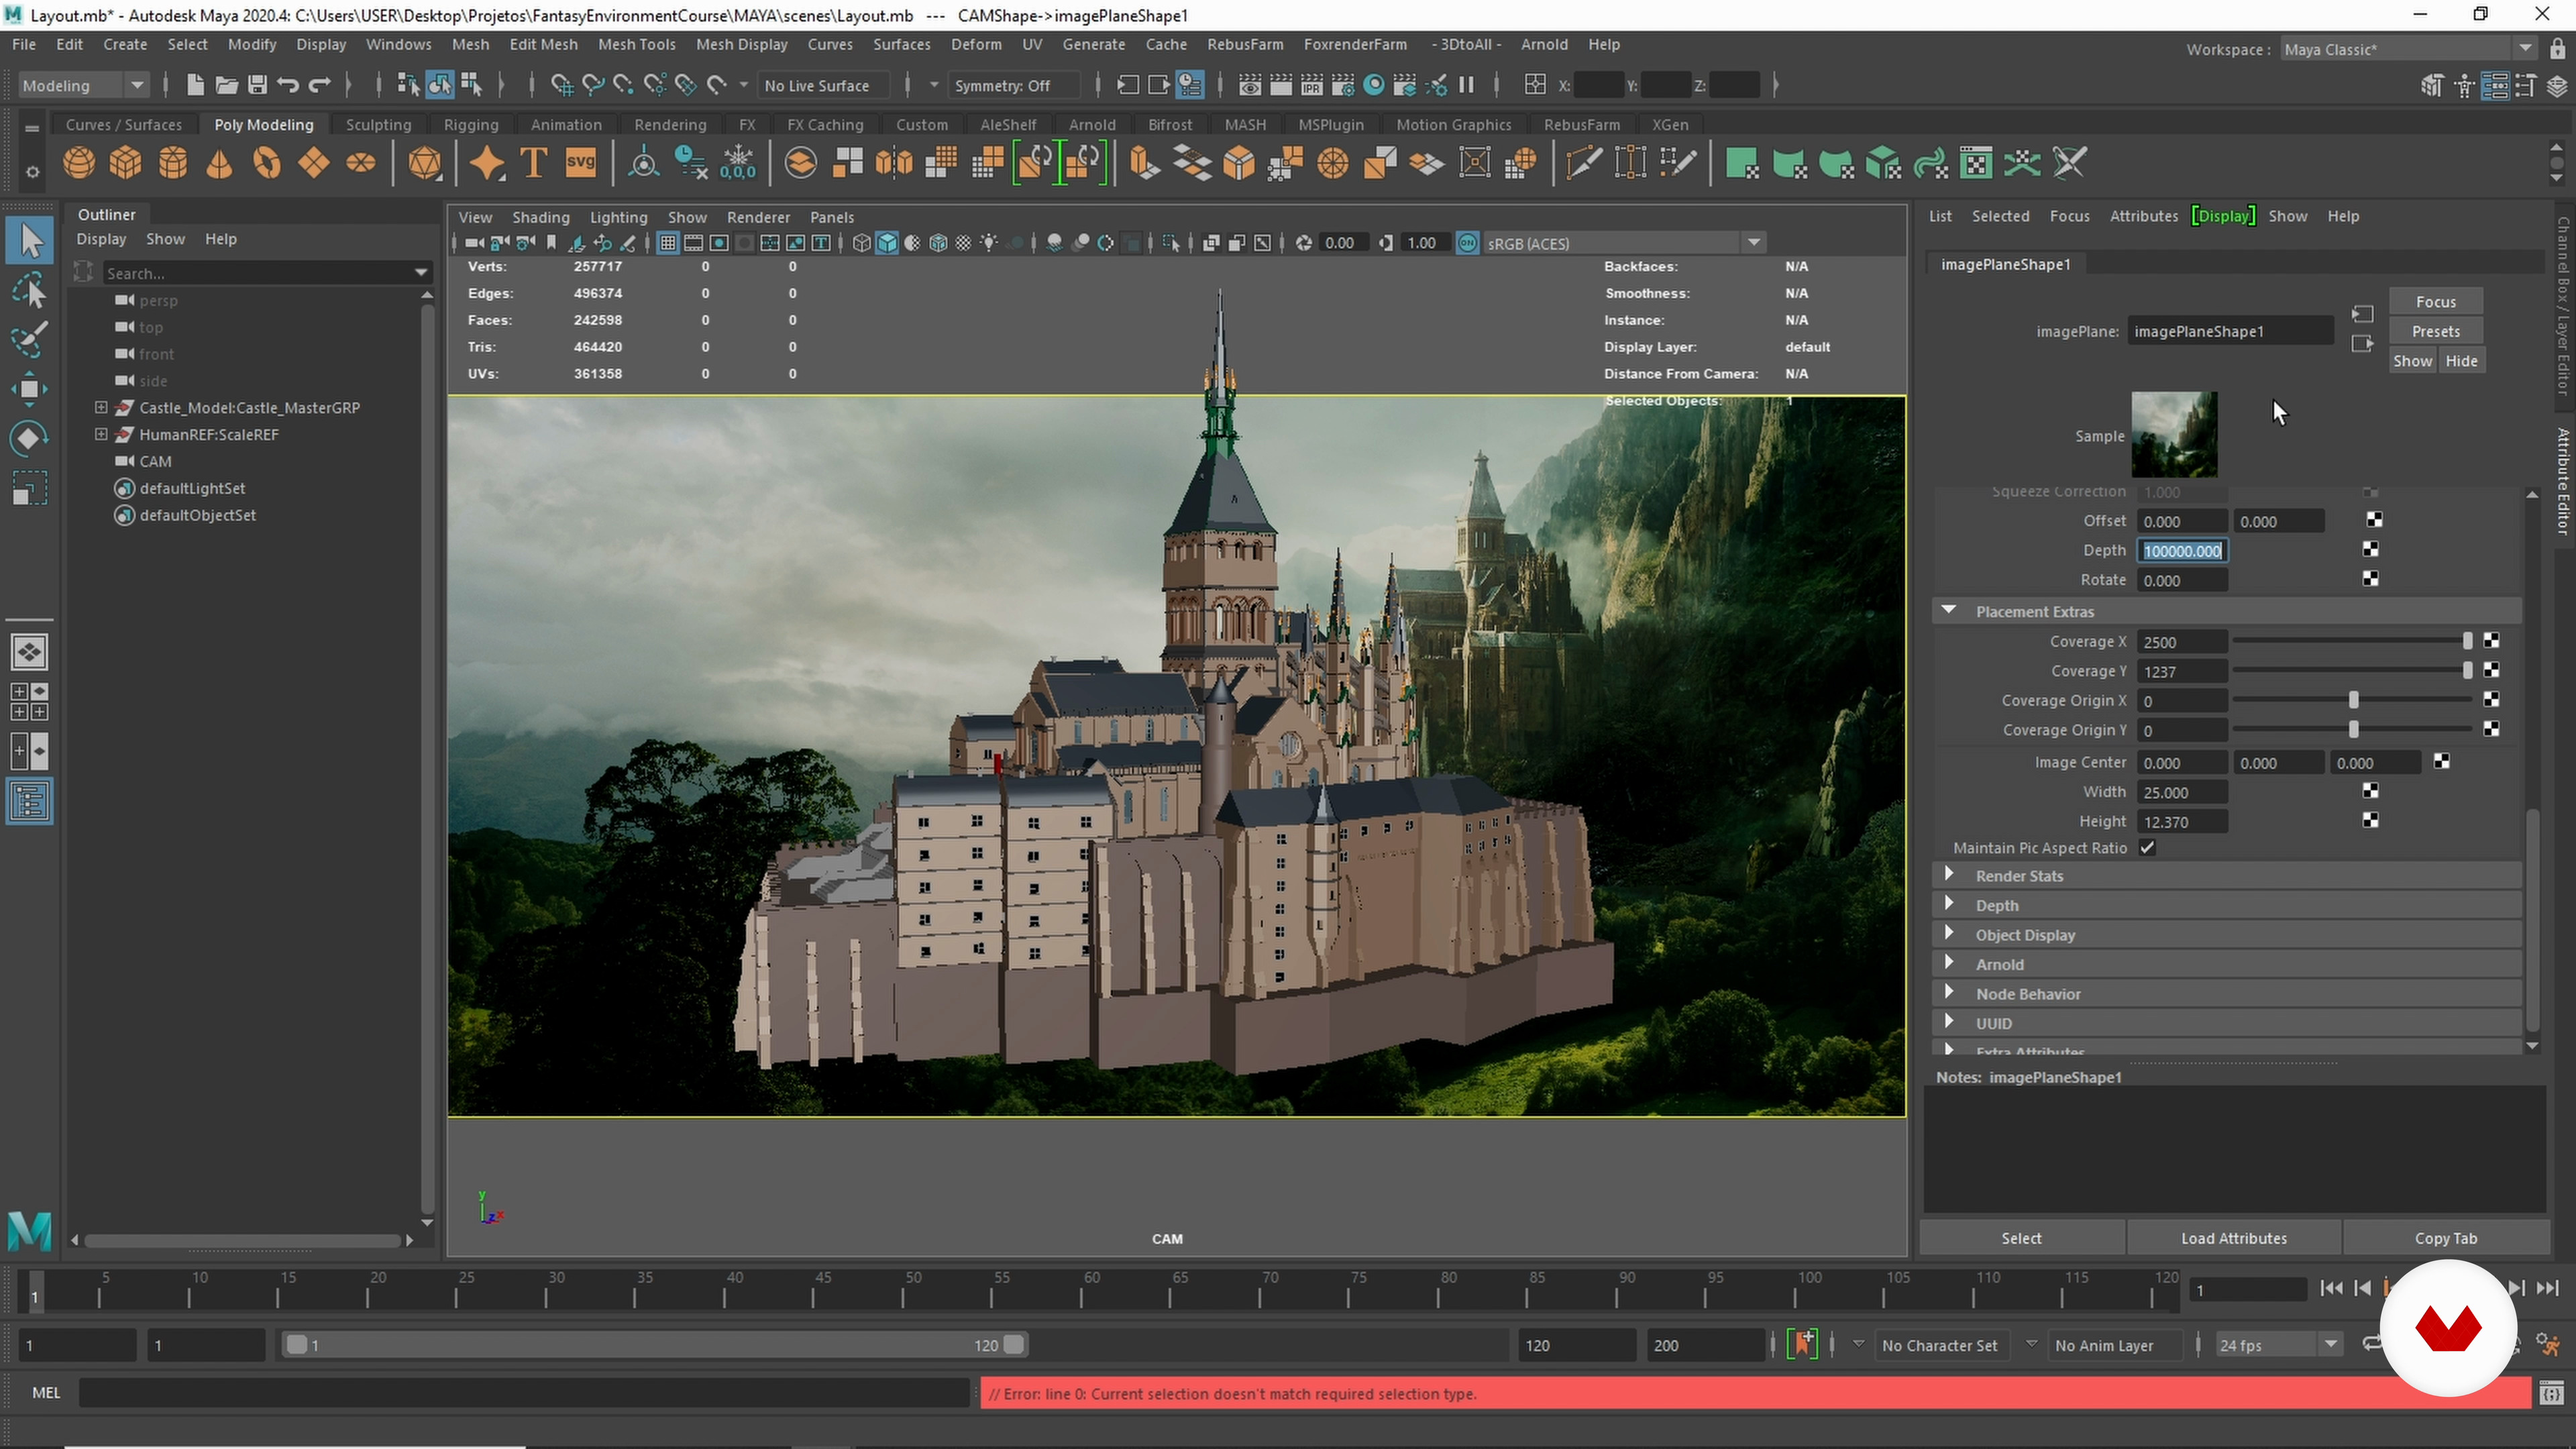The height and width of the screenshot is (1449, 2576).
Task: Open the Edit Mesh menu
Action: click(x=543, y=44)
